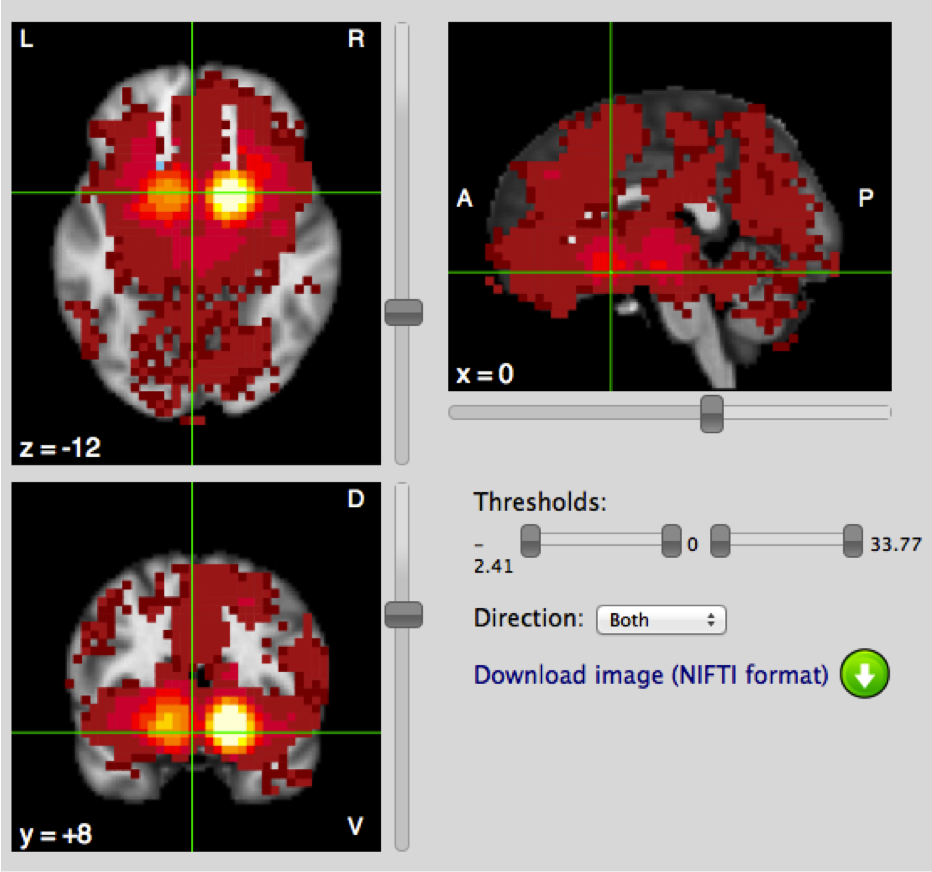Open the Download image (NIFTI format) link
This screenshot has height=872, width=932.
pyautogui.click(x=651, y=675)
